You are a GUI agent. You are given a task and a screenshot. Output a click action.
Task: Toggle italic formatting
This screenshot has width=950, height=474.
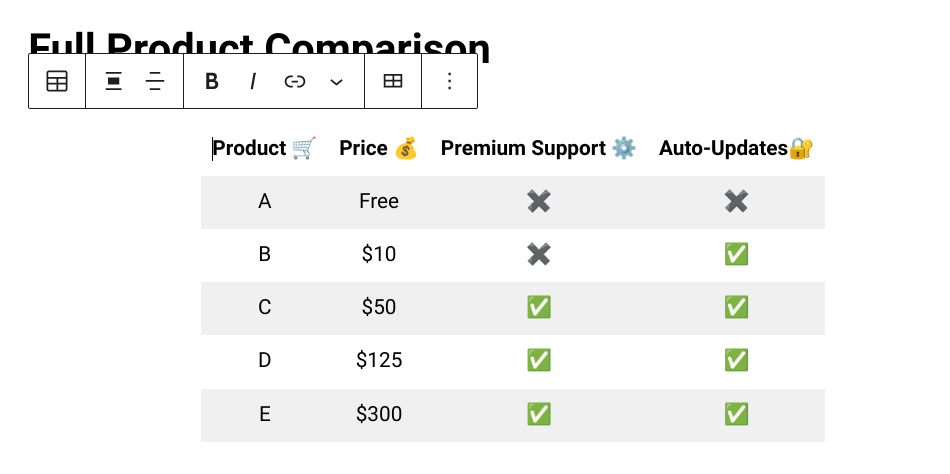253,81
